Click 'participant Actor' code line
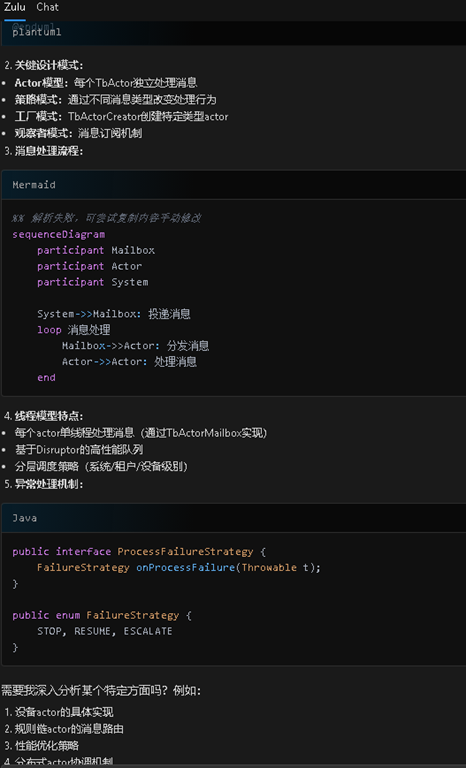The image size is (466, 768). point(90,266)
